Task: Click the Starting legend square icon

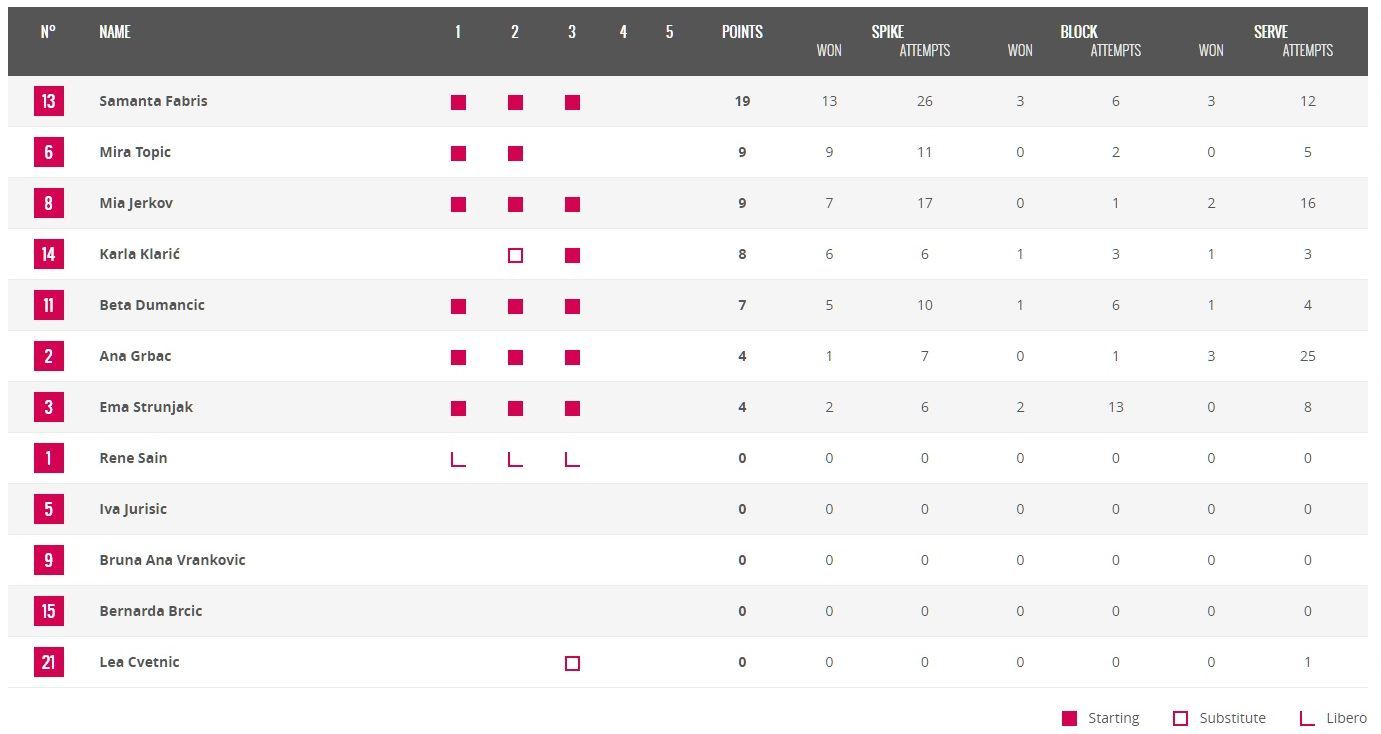Action: tap(1069, 718)
